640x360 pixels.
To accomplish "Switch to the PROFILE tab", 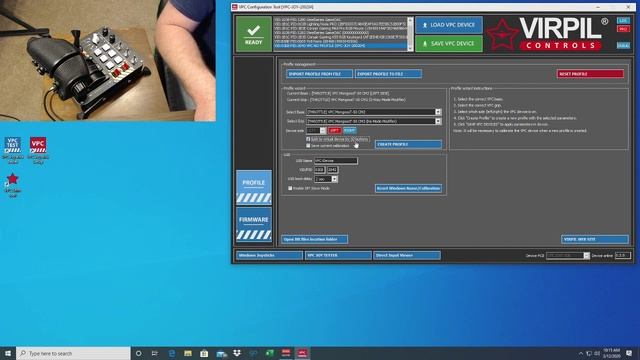I will click(253, 187).
